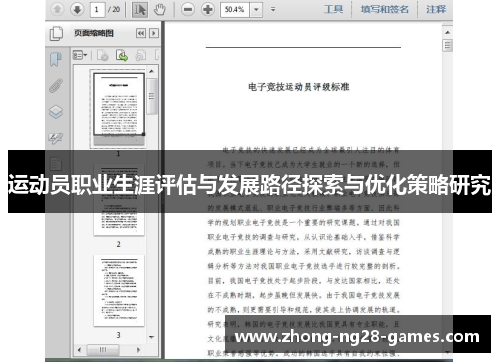
Task: Click the document vertical scroll handle
Action: 447,45
